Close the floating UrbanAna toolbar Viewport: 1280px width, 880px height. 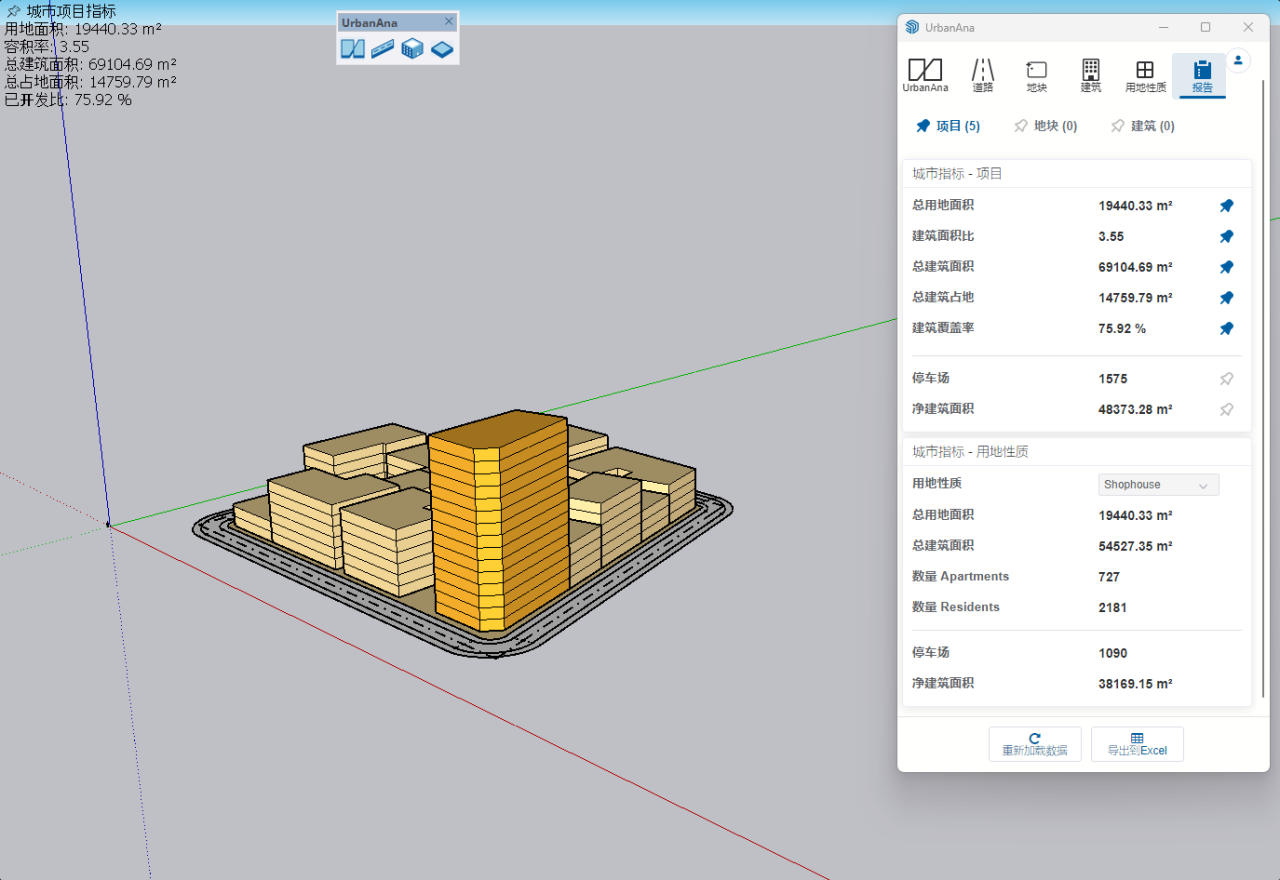pos(449,21)
